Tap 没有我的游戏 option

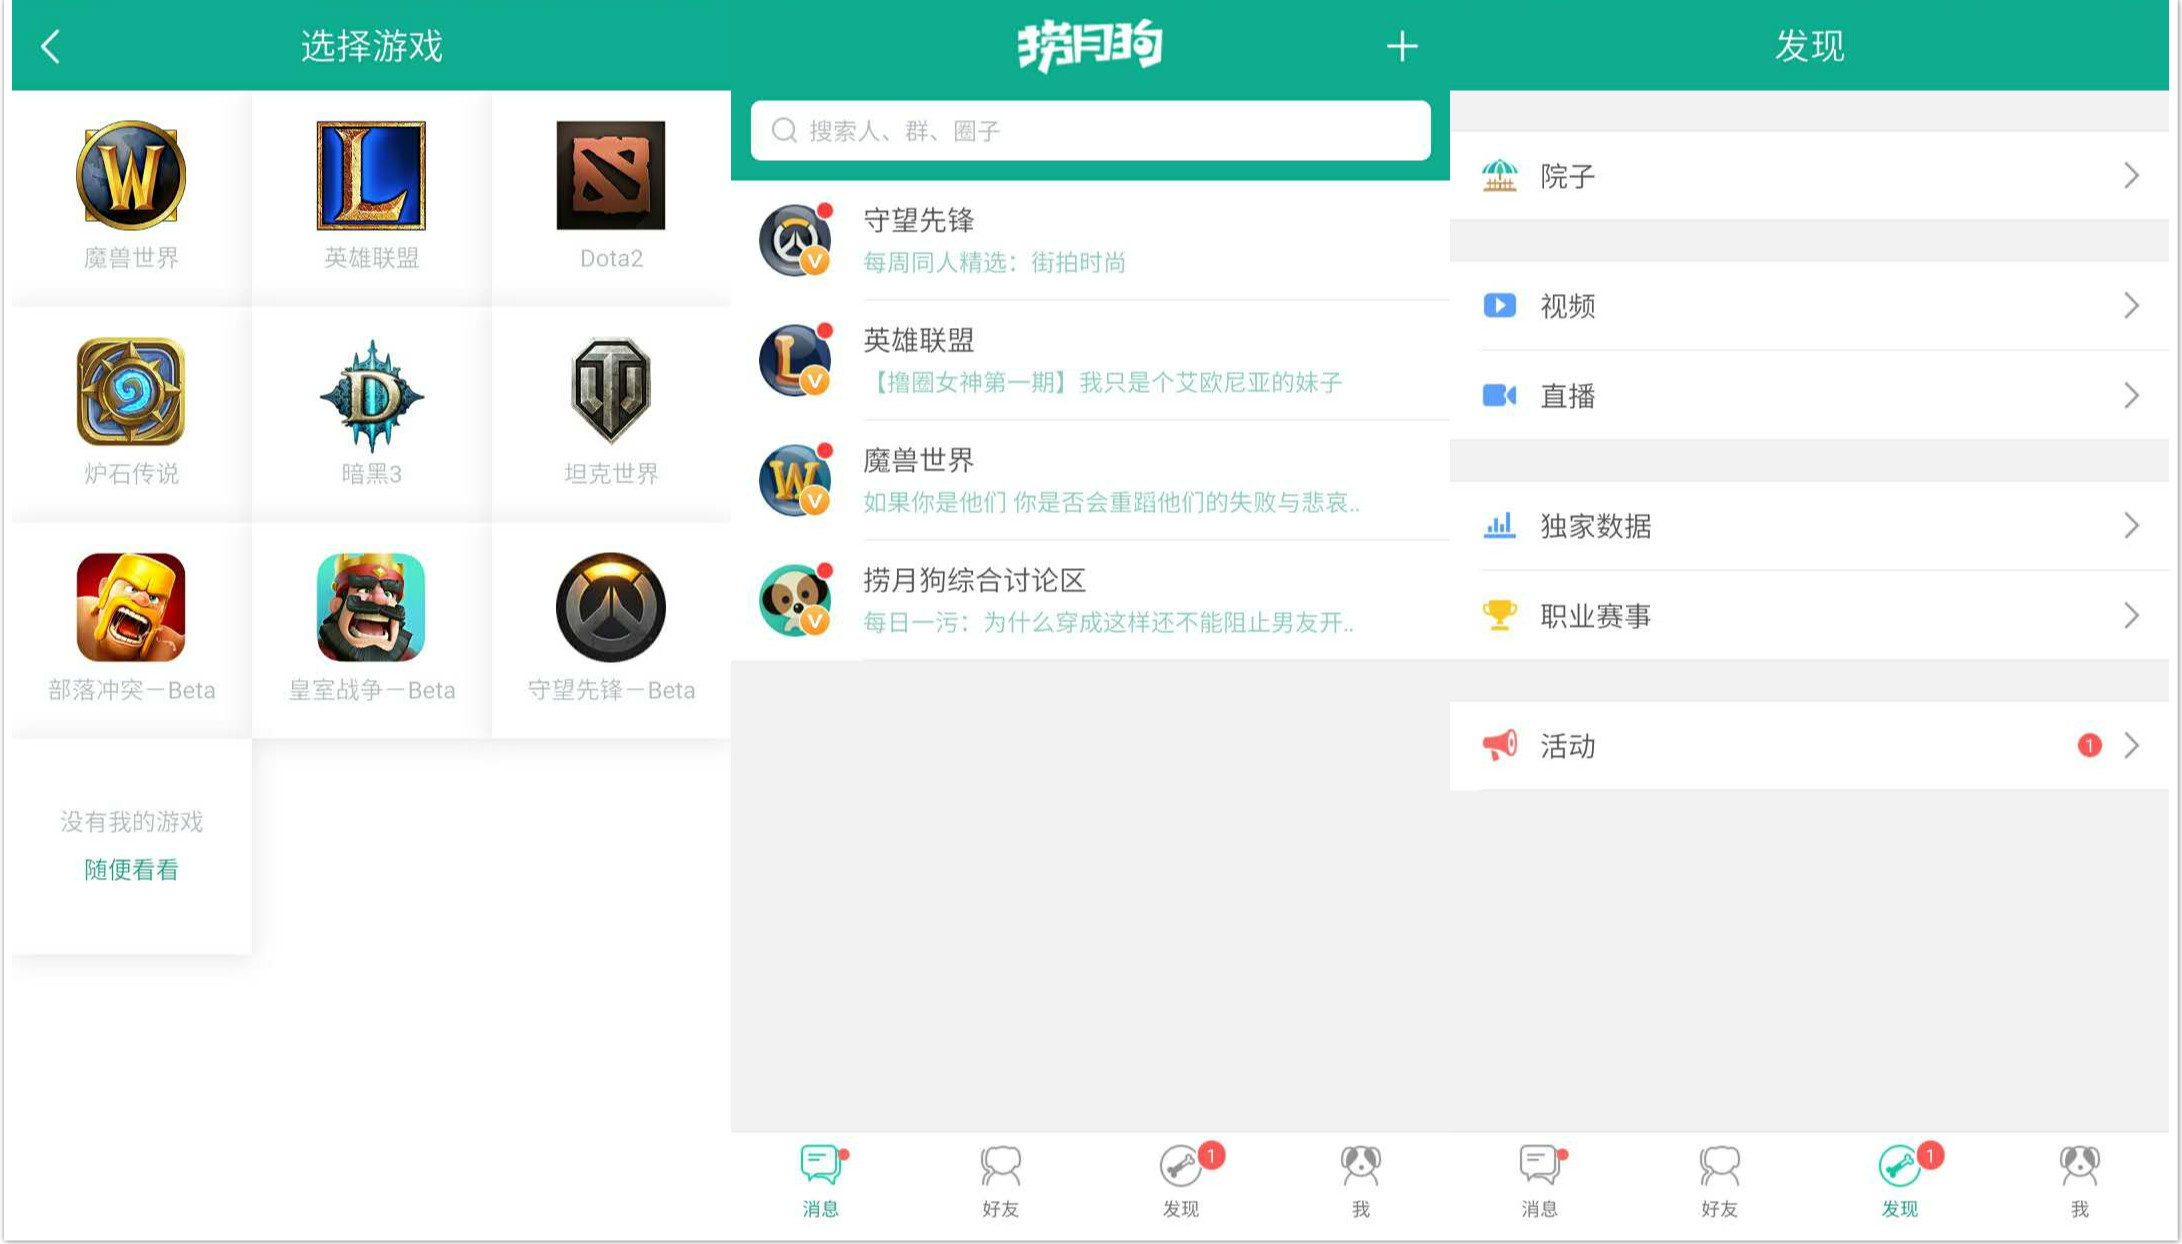(x=131, y=822)
